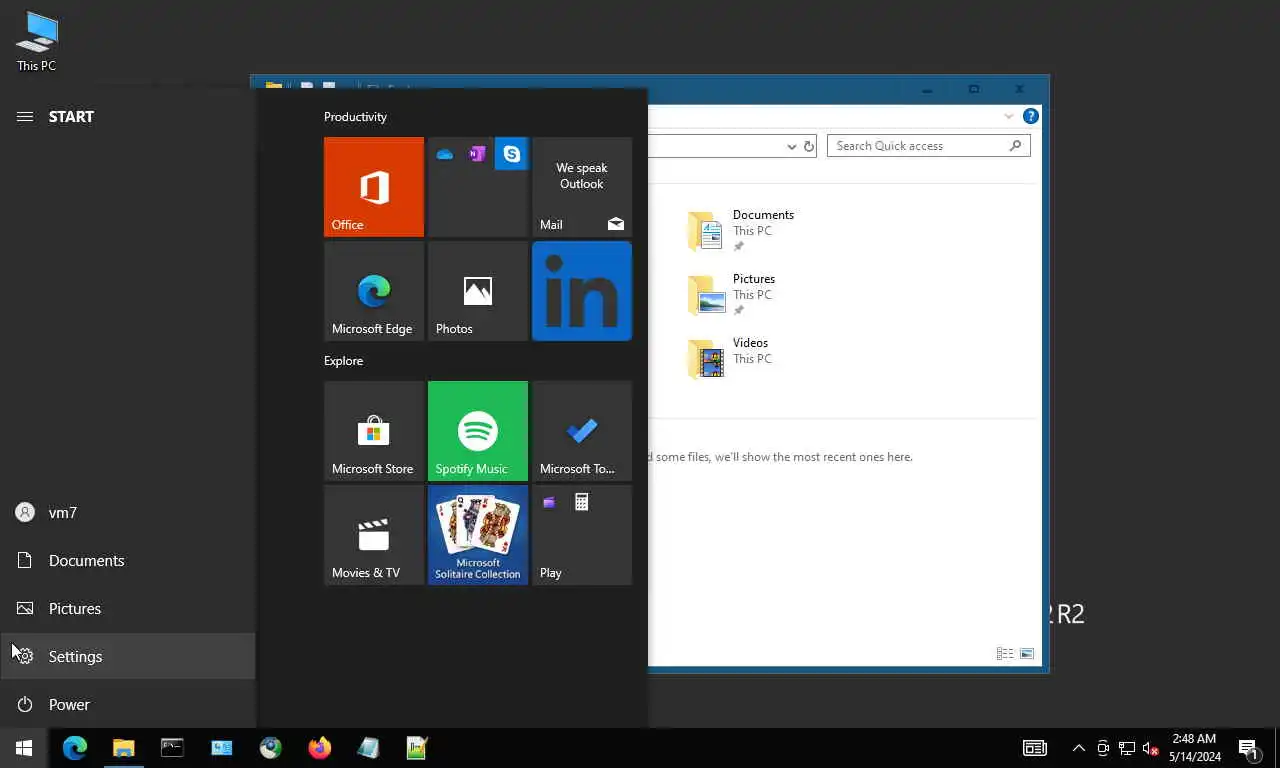The height and width of the screenshot is (768, 1280).
Task: Open Microsoft Edge from the taskbar
Action: point(75,748)
